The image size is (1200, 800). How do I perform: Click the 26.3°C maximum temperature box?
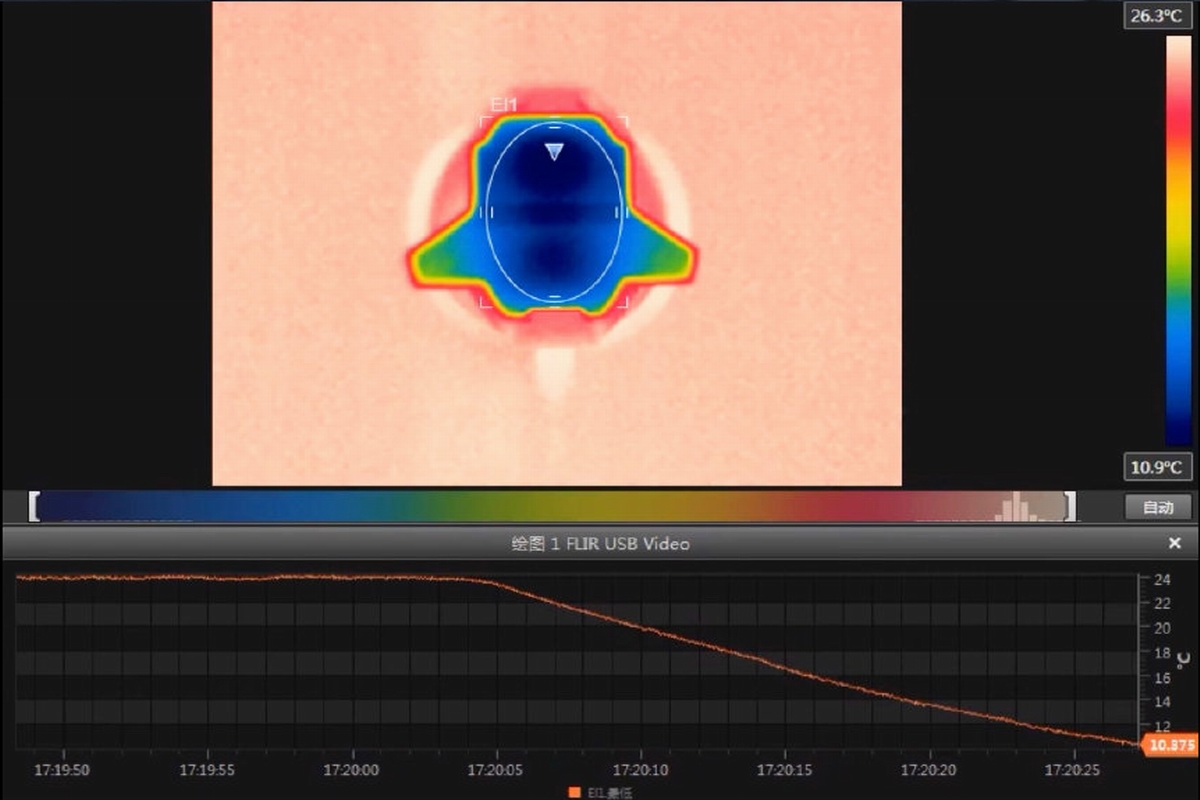[x=1158, y=16]
